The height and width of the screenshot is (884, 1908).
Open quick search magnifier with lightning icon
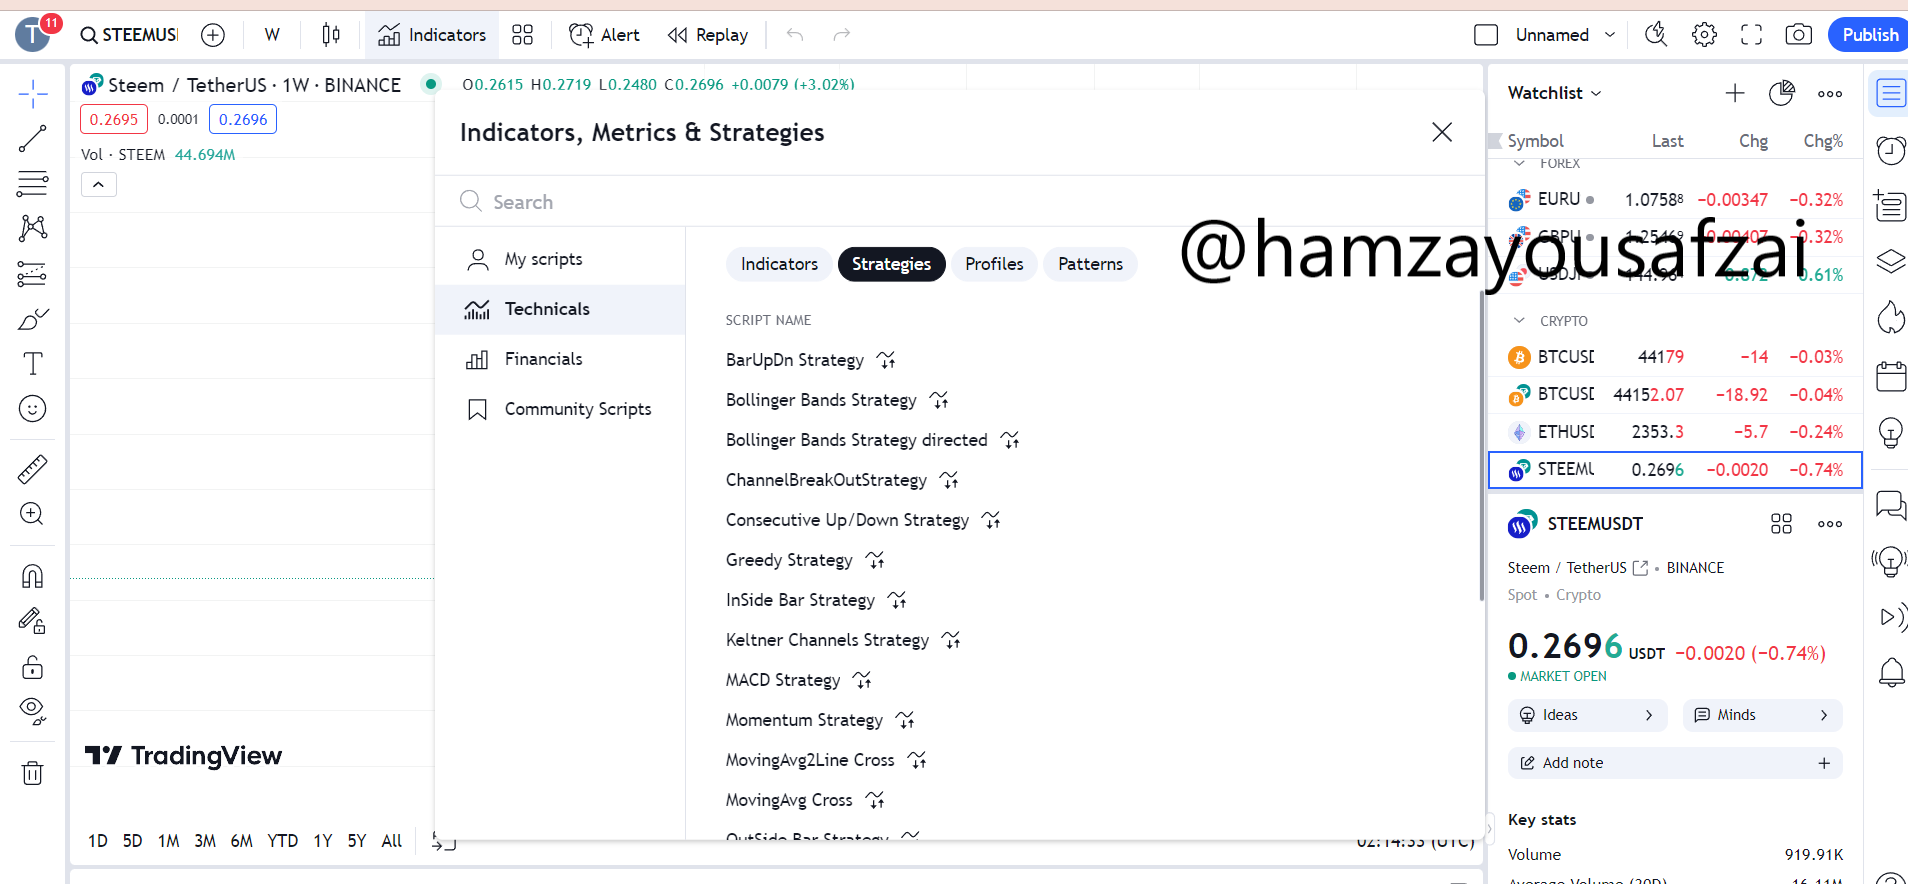1656,35
